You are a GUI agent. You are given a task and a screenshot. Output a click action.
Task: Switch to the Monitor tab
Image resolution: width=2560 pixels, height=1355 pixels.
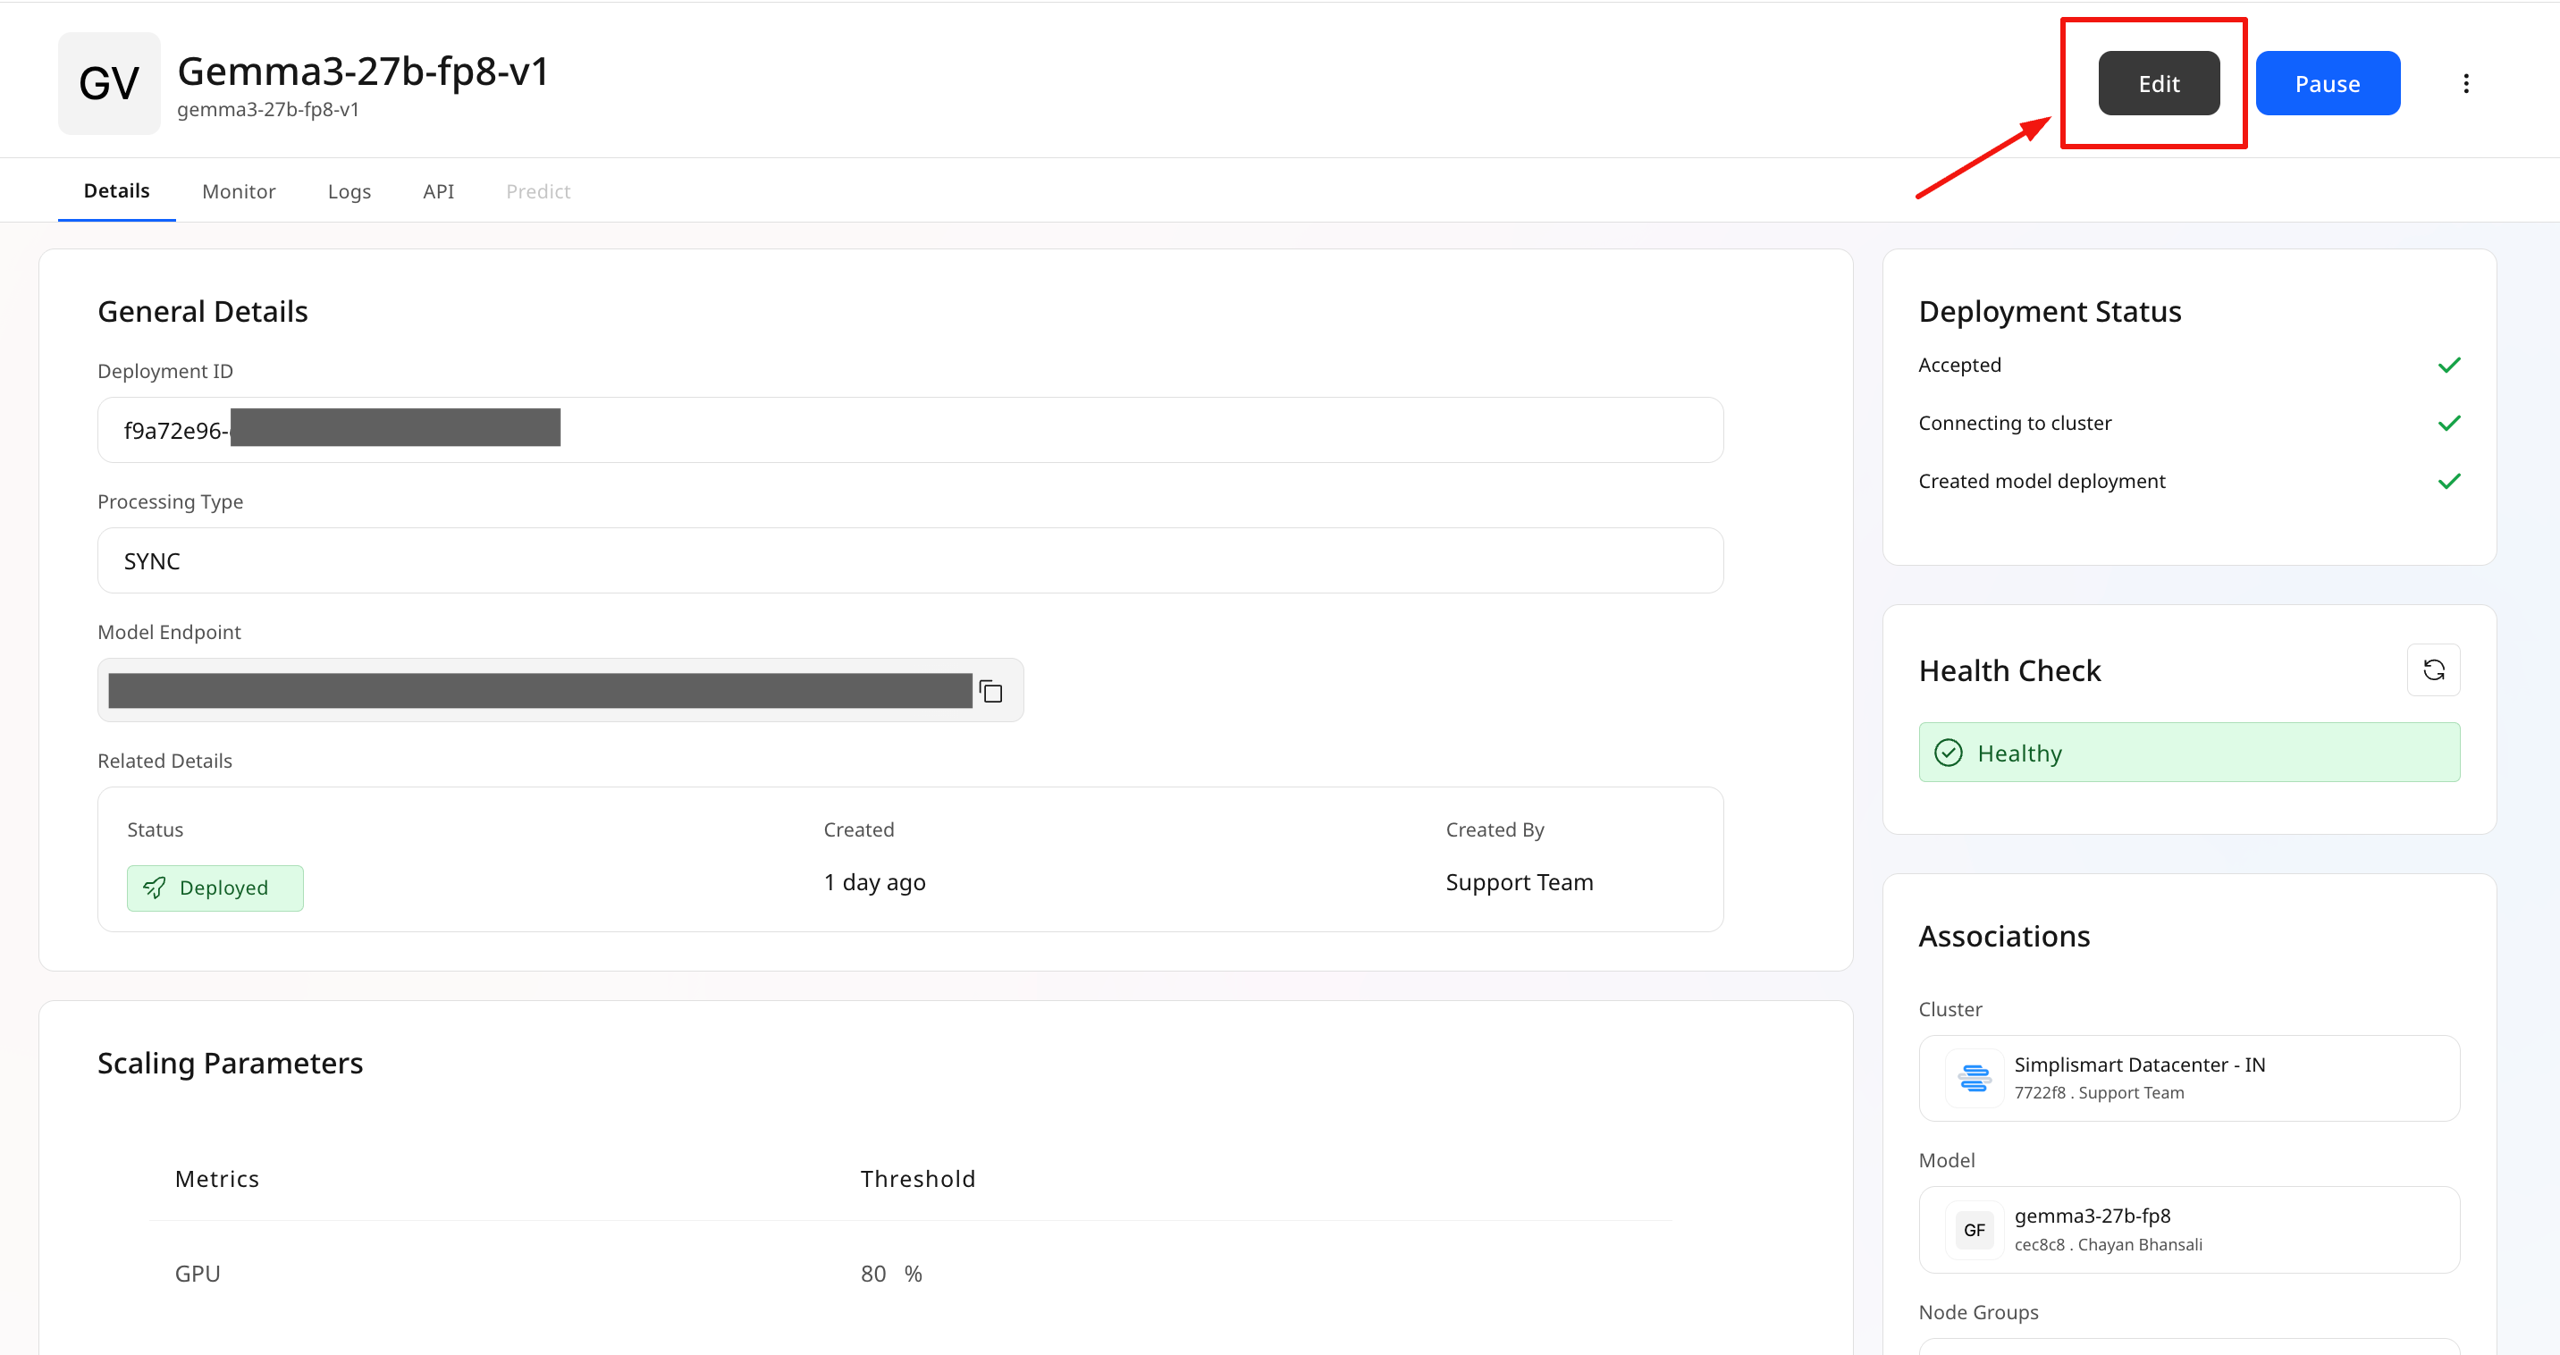pyautogui.click(x=239, y=190)
